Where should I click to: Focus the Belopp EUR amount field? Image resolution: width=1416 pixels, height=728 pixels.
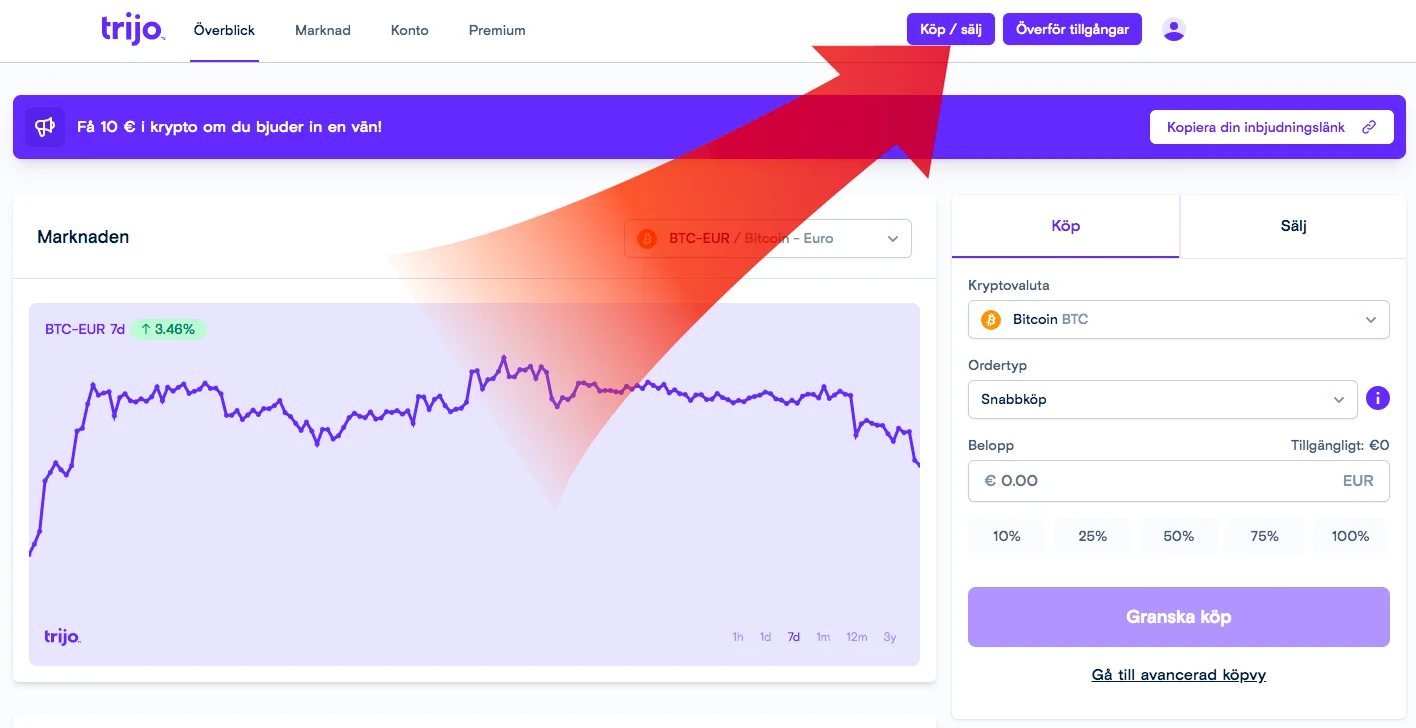(1160, 481)
